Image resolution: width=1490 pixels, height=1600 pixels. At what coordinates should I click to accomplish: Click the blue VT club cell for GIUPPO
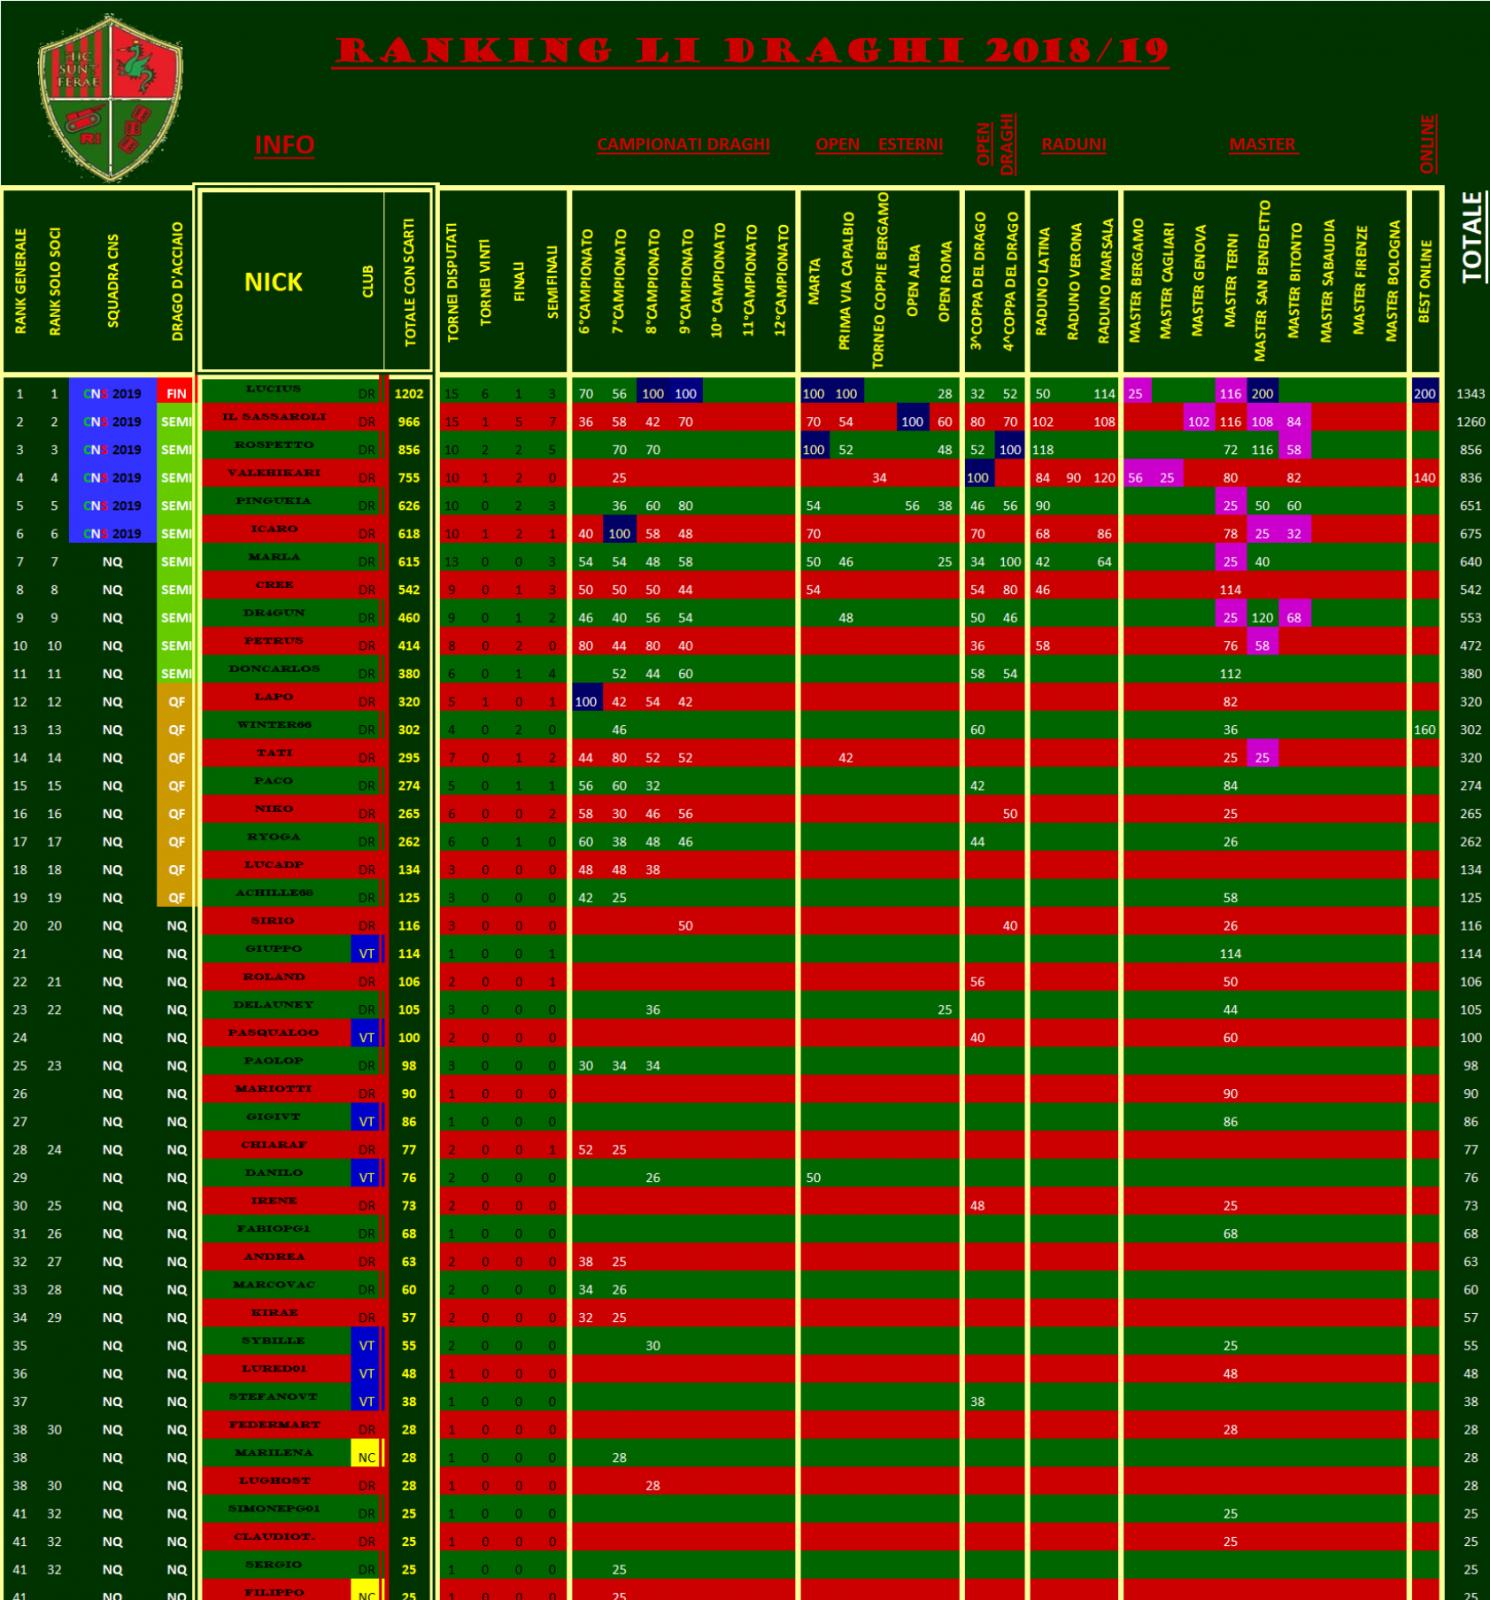[x=367, y=954]
